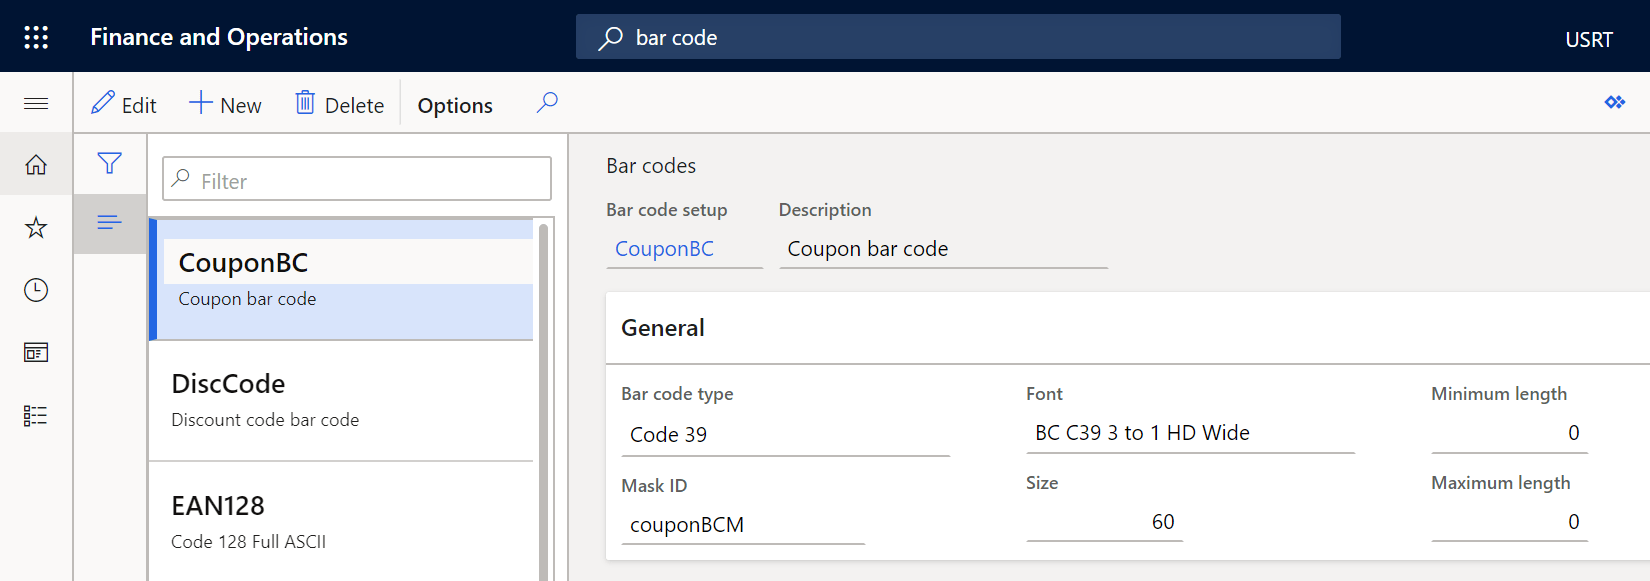Click the bar code search box
This screenshot has width=1650, height=581.
[x=958, y=37]
